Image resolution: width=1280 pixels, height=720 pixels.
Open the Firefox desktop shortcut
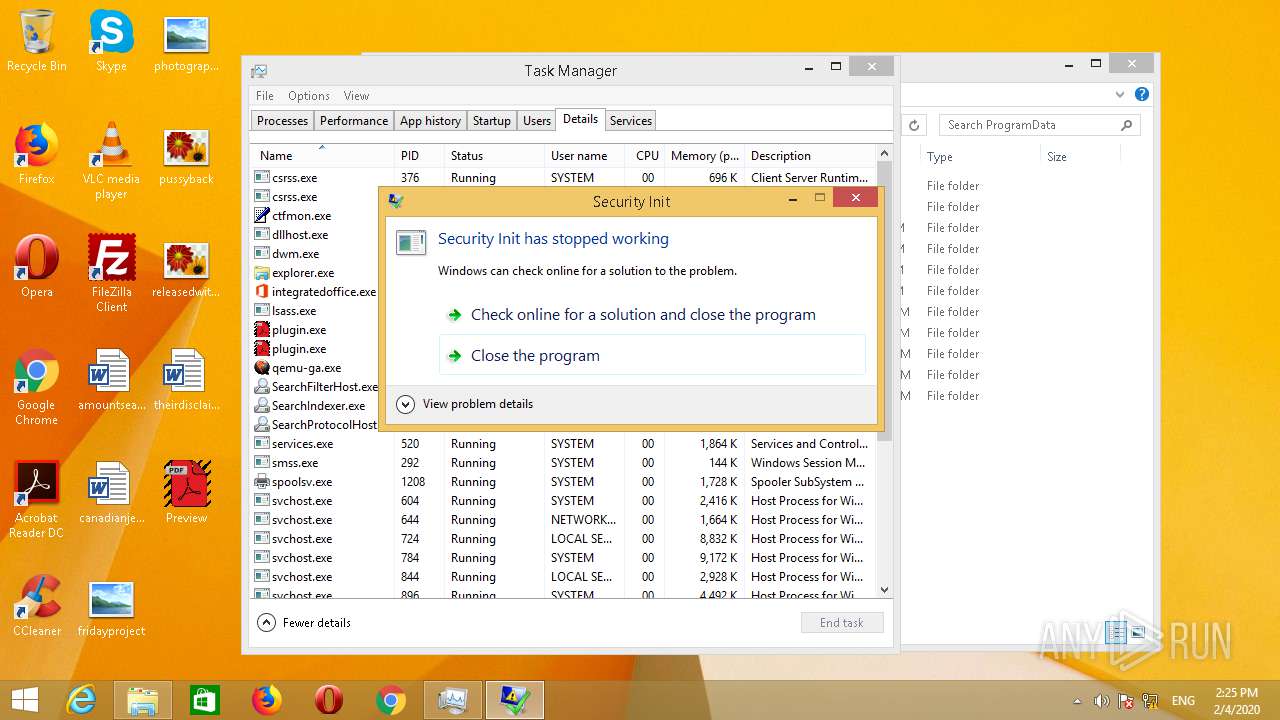point(36,154)
